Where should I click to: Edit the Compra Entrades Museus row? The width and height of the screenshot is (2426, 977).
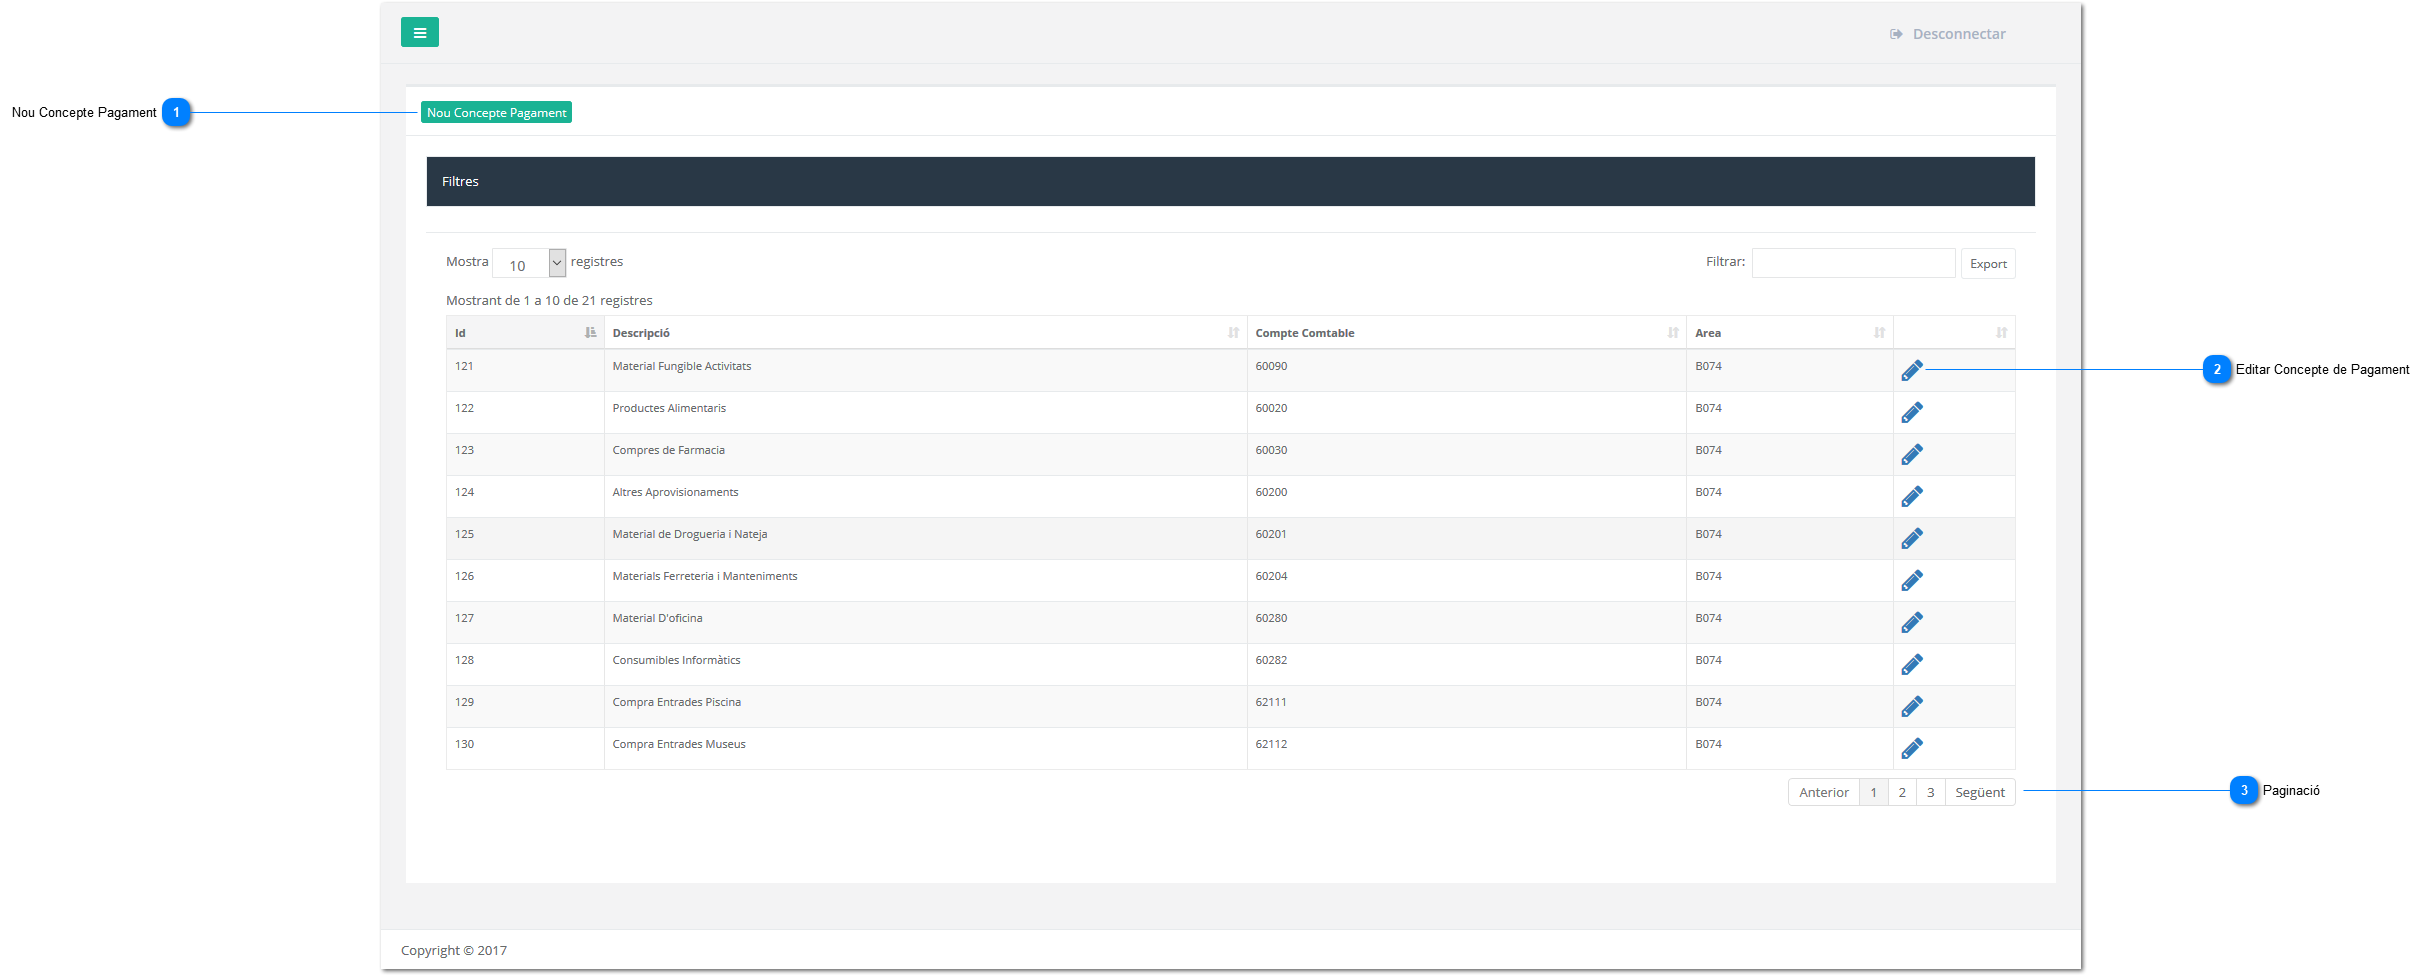1911,749
